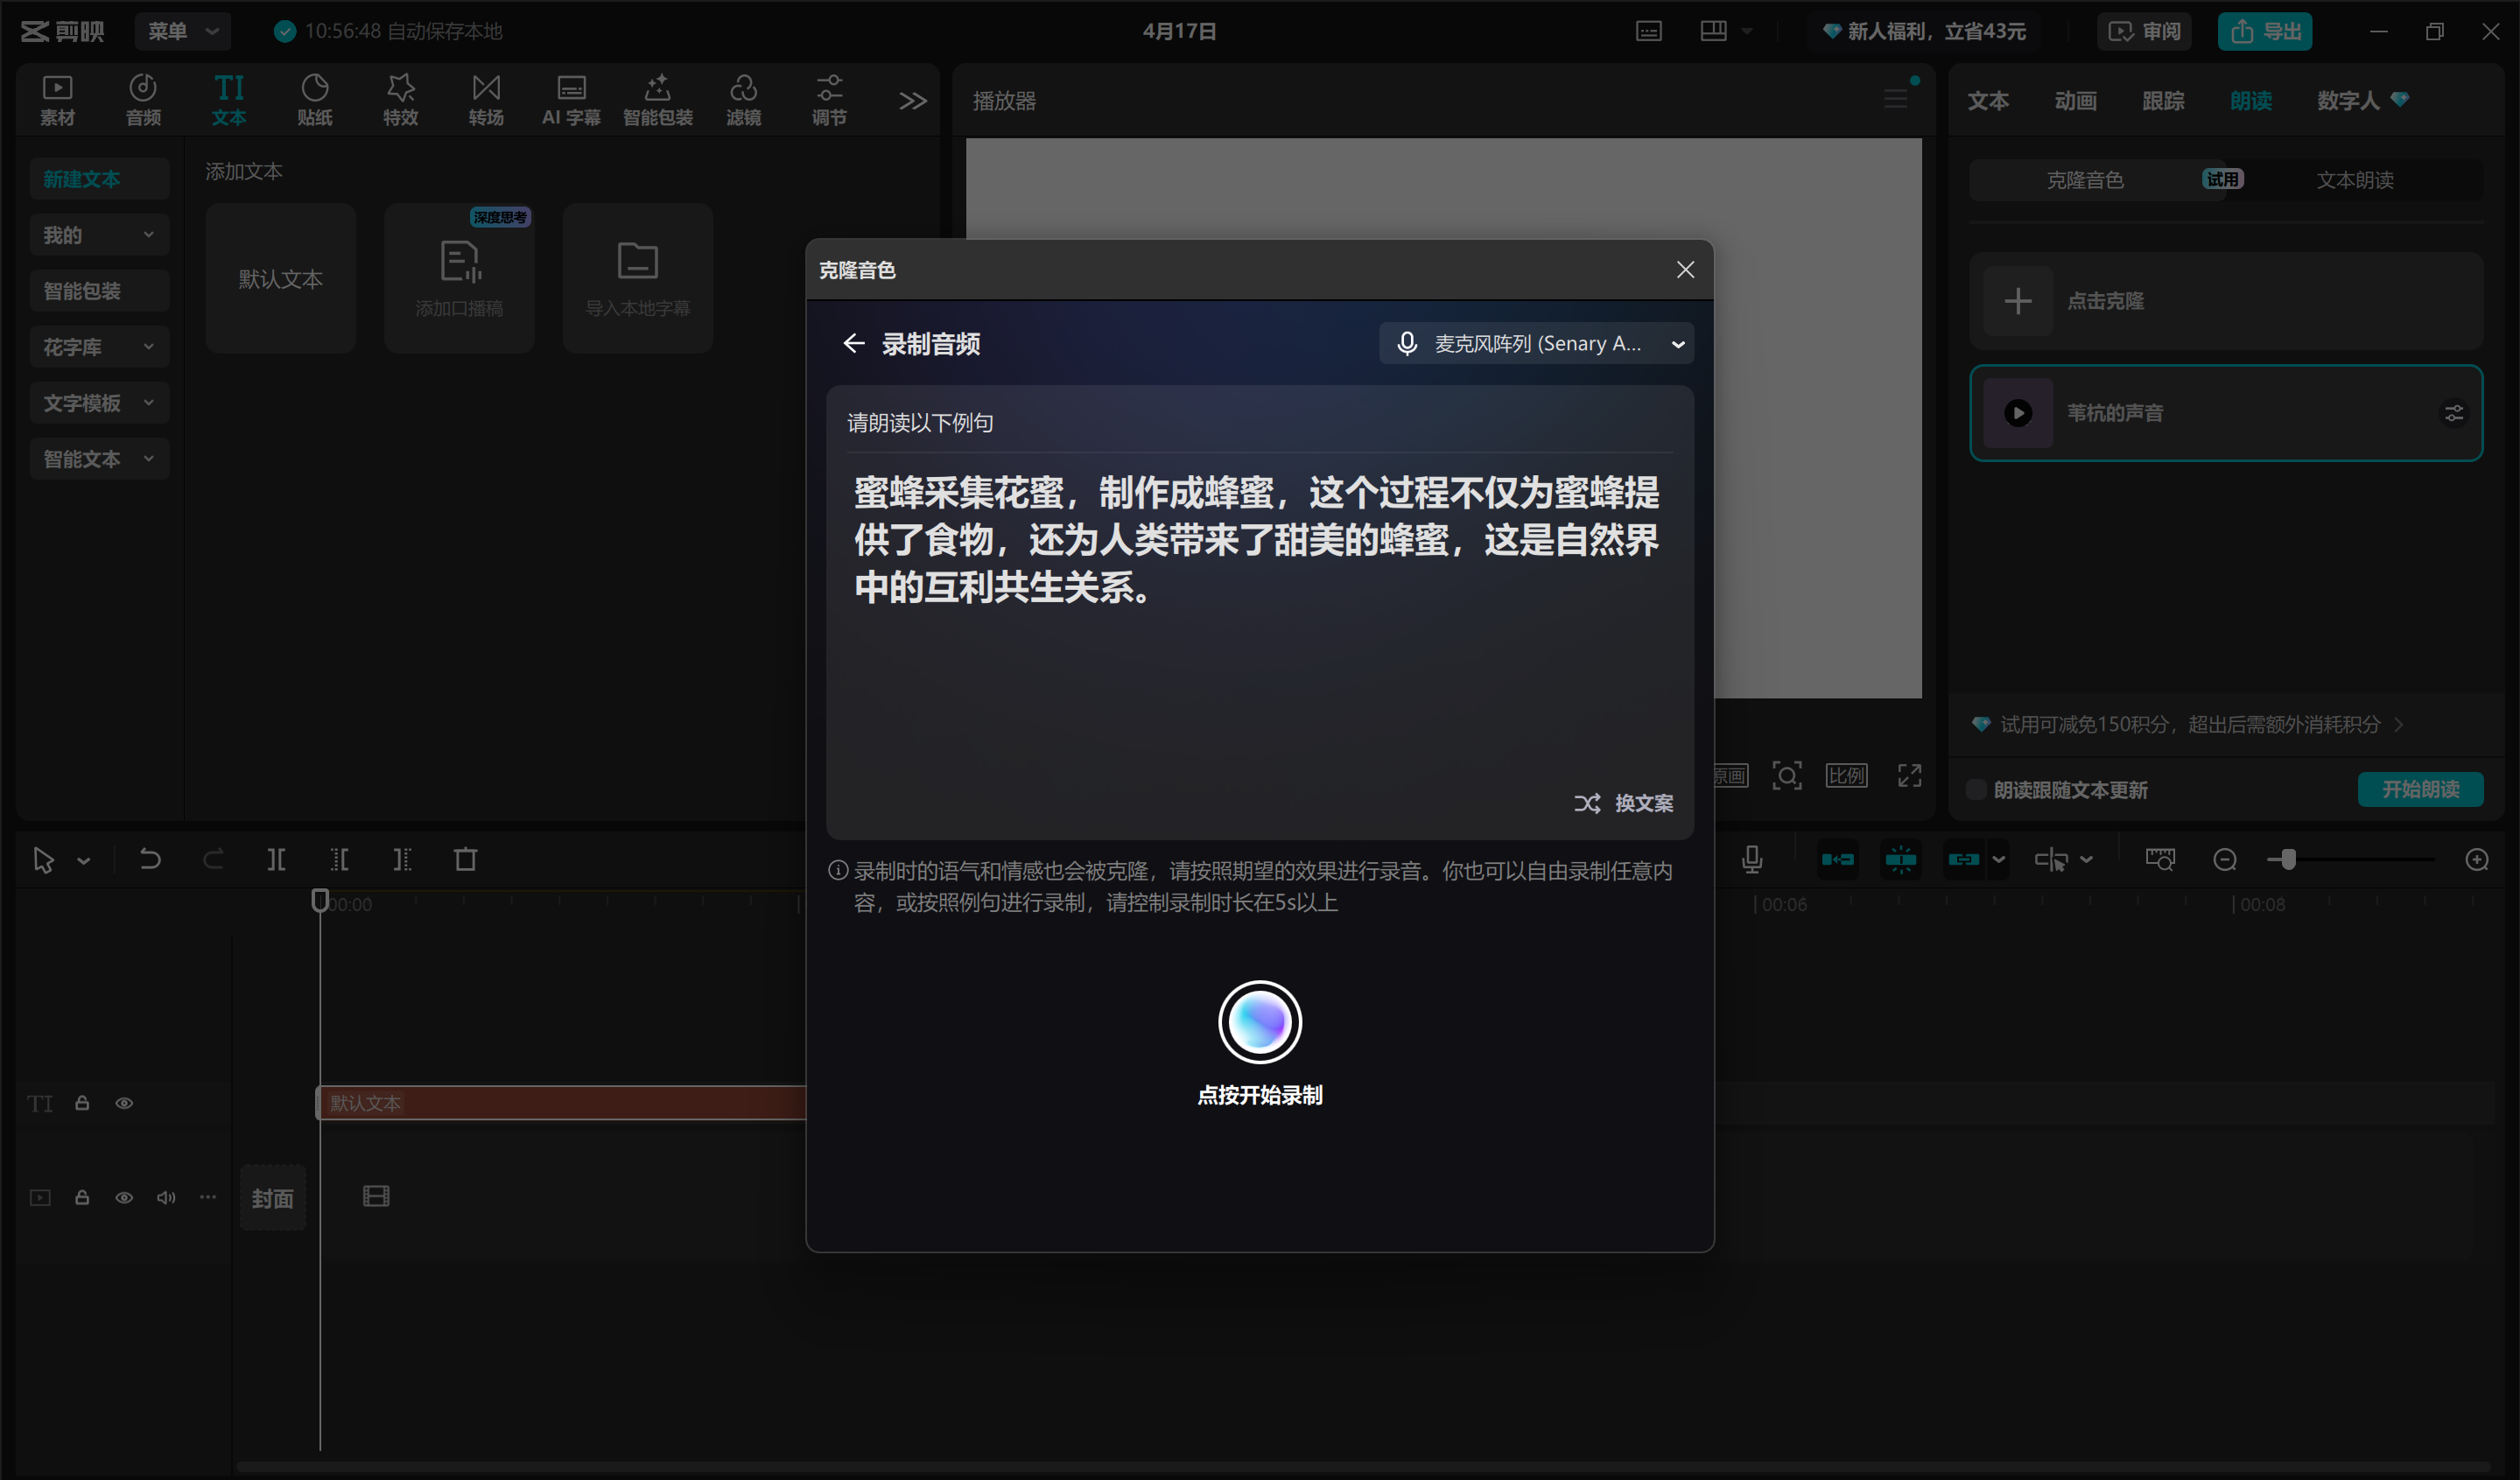Click the timeline zoom slider handle
The image size is (2520, 1480).
point(2288,859)
